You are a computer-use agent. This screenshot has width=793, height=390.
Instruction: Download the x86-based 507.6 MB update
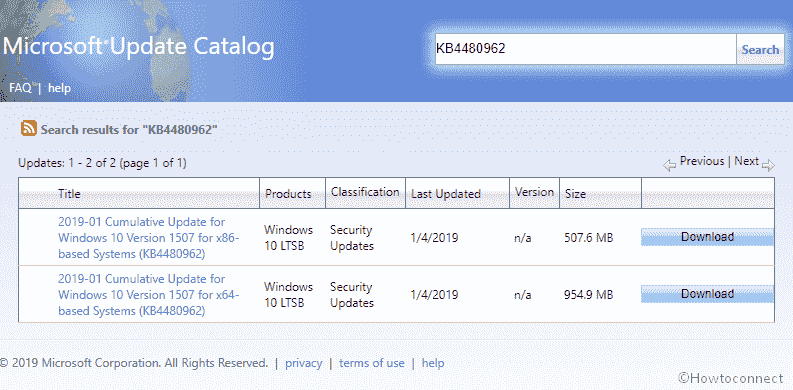[707, 237]
